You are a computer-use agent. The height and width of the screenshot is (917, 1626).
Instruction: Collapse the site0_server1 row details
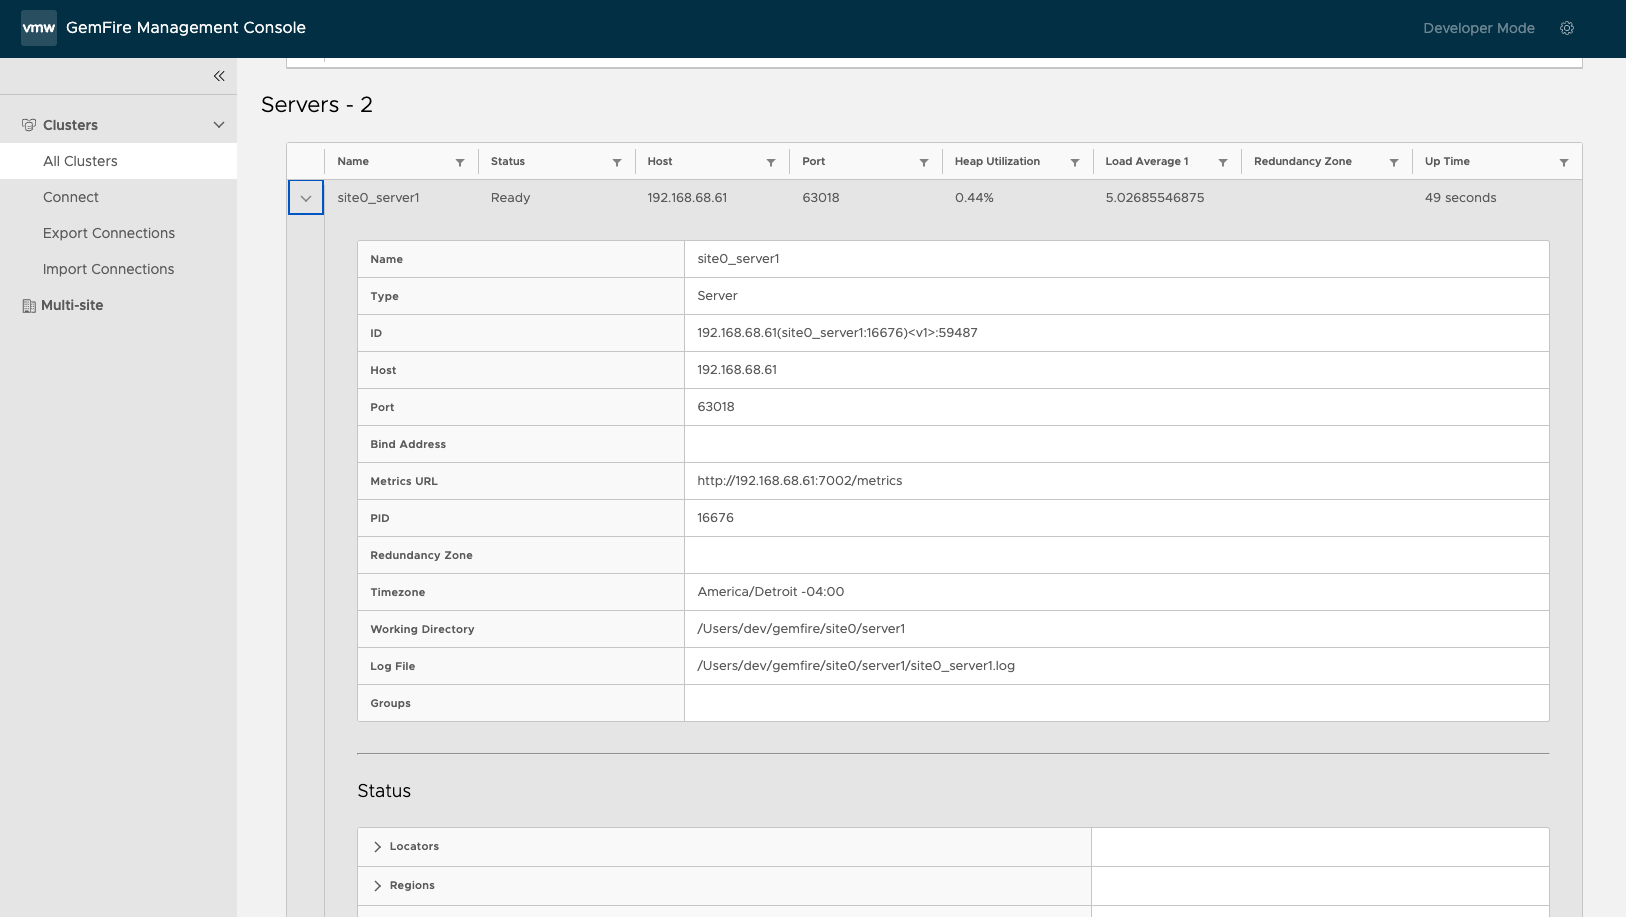306,198
